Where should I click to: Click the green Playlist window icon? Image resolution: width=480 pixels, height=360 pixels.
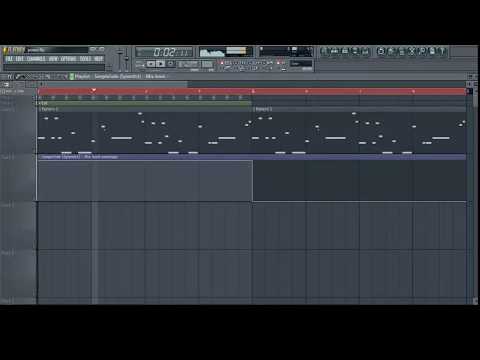pyautogui.click(x=71, y=77)
